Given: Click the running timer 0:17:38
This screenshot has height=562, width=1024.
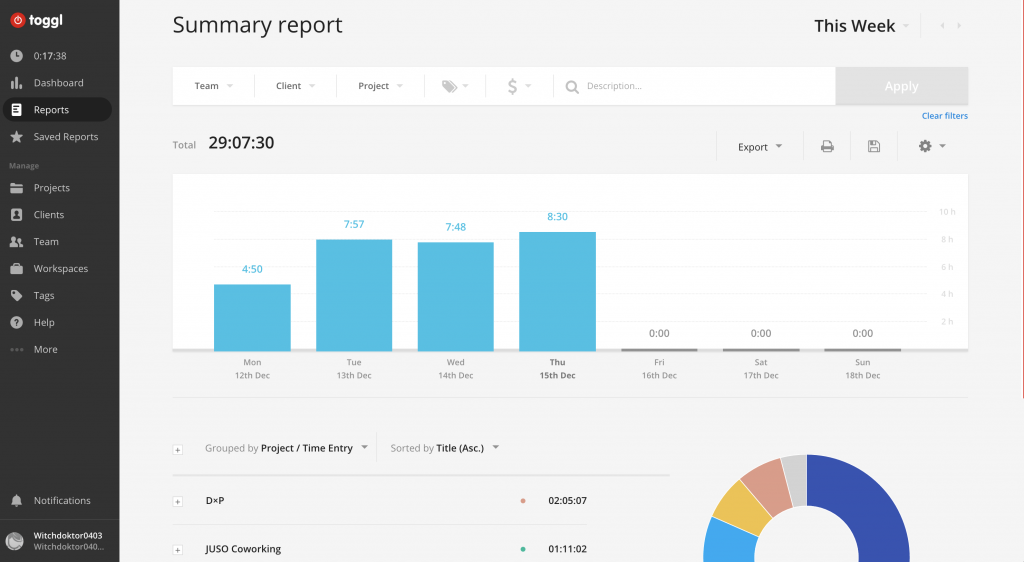Looking at the screenshot, I should tap(50, 56).
